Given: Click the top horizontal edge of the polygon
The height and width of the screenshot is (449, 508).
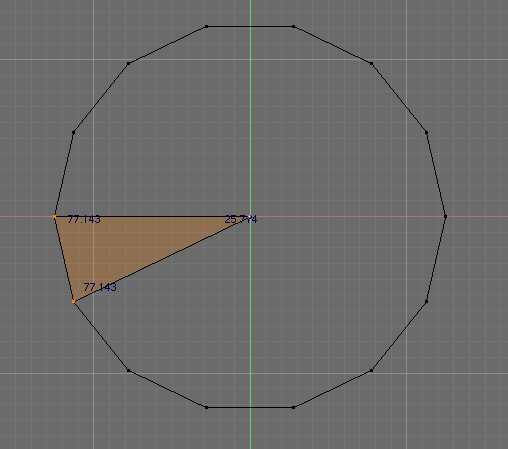Looking at the screenshot, I should click(250, 26).
